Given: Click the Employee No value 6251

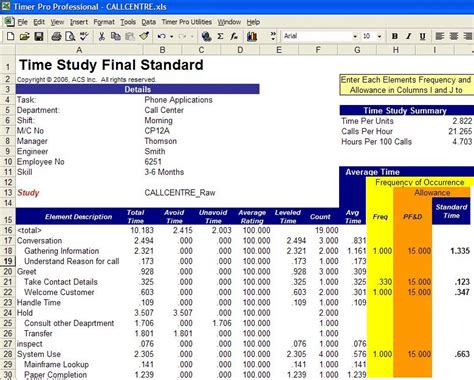Looking at the screenshot, I should pyautogui.click(x=153, y=162).
